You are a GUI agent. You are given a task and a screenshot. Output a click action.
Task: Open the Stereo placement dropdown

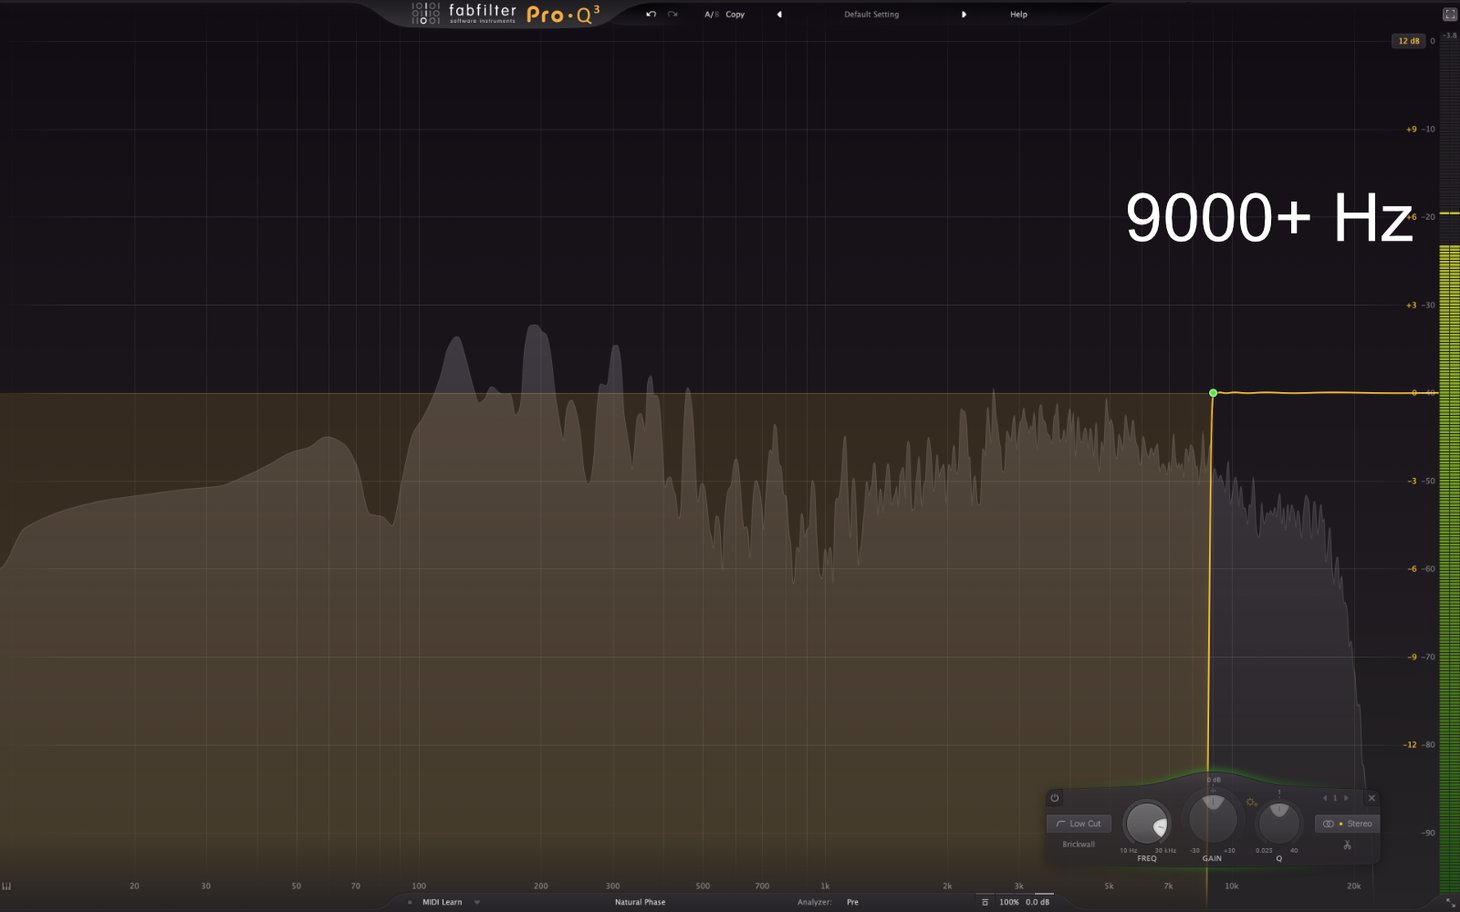pyautogui.click(x=1346, y=823)
